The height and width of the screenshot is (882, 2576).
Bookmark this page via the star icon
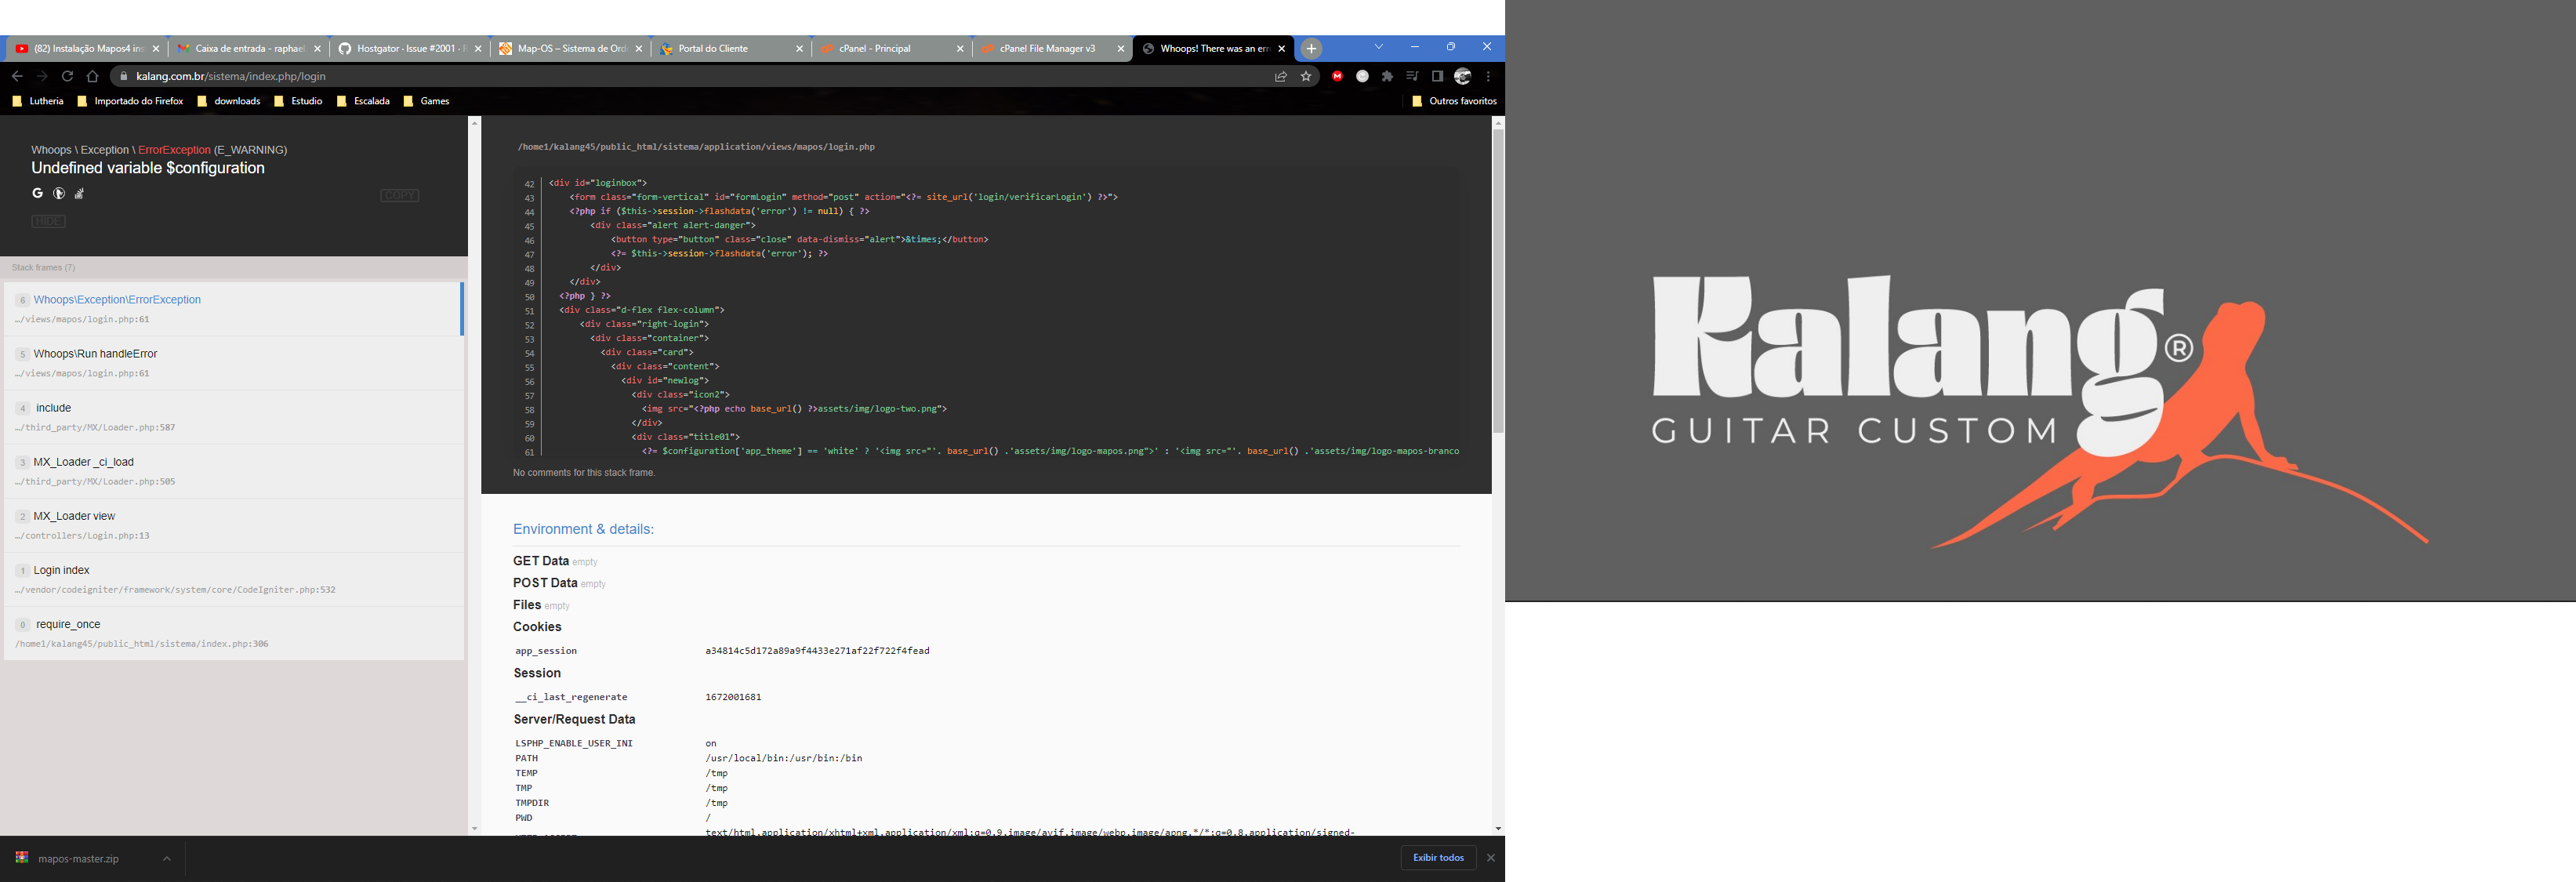point(1306,76)
